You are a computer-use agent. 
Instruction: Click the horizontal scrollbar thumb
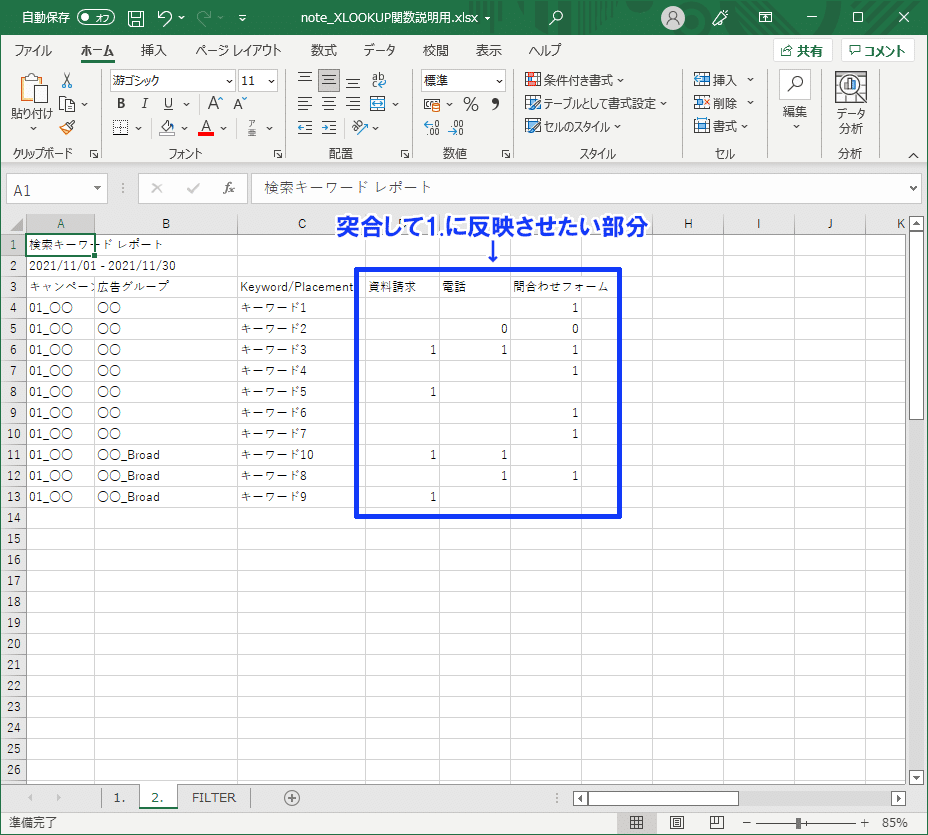663,798
